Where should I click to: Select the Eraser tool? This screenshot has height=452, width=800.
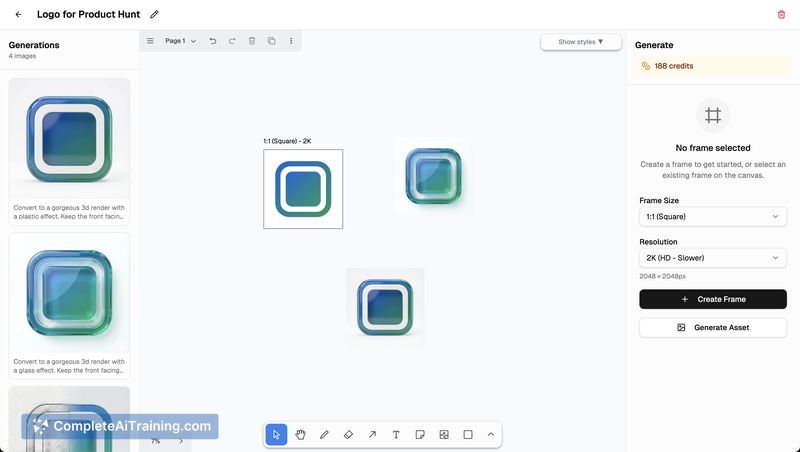[x=348, y=435]
